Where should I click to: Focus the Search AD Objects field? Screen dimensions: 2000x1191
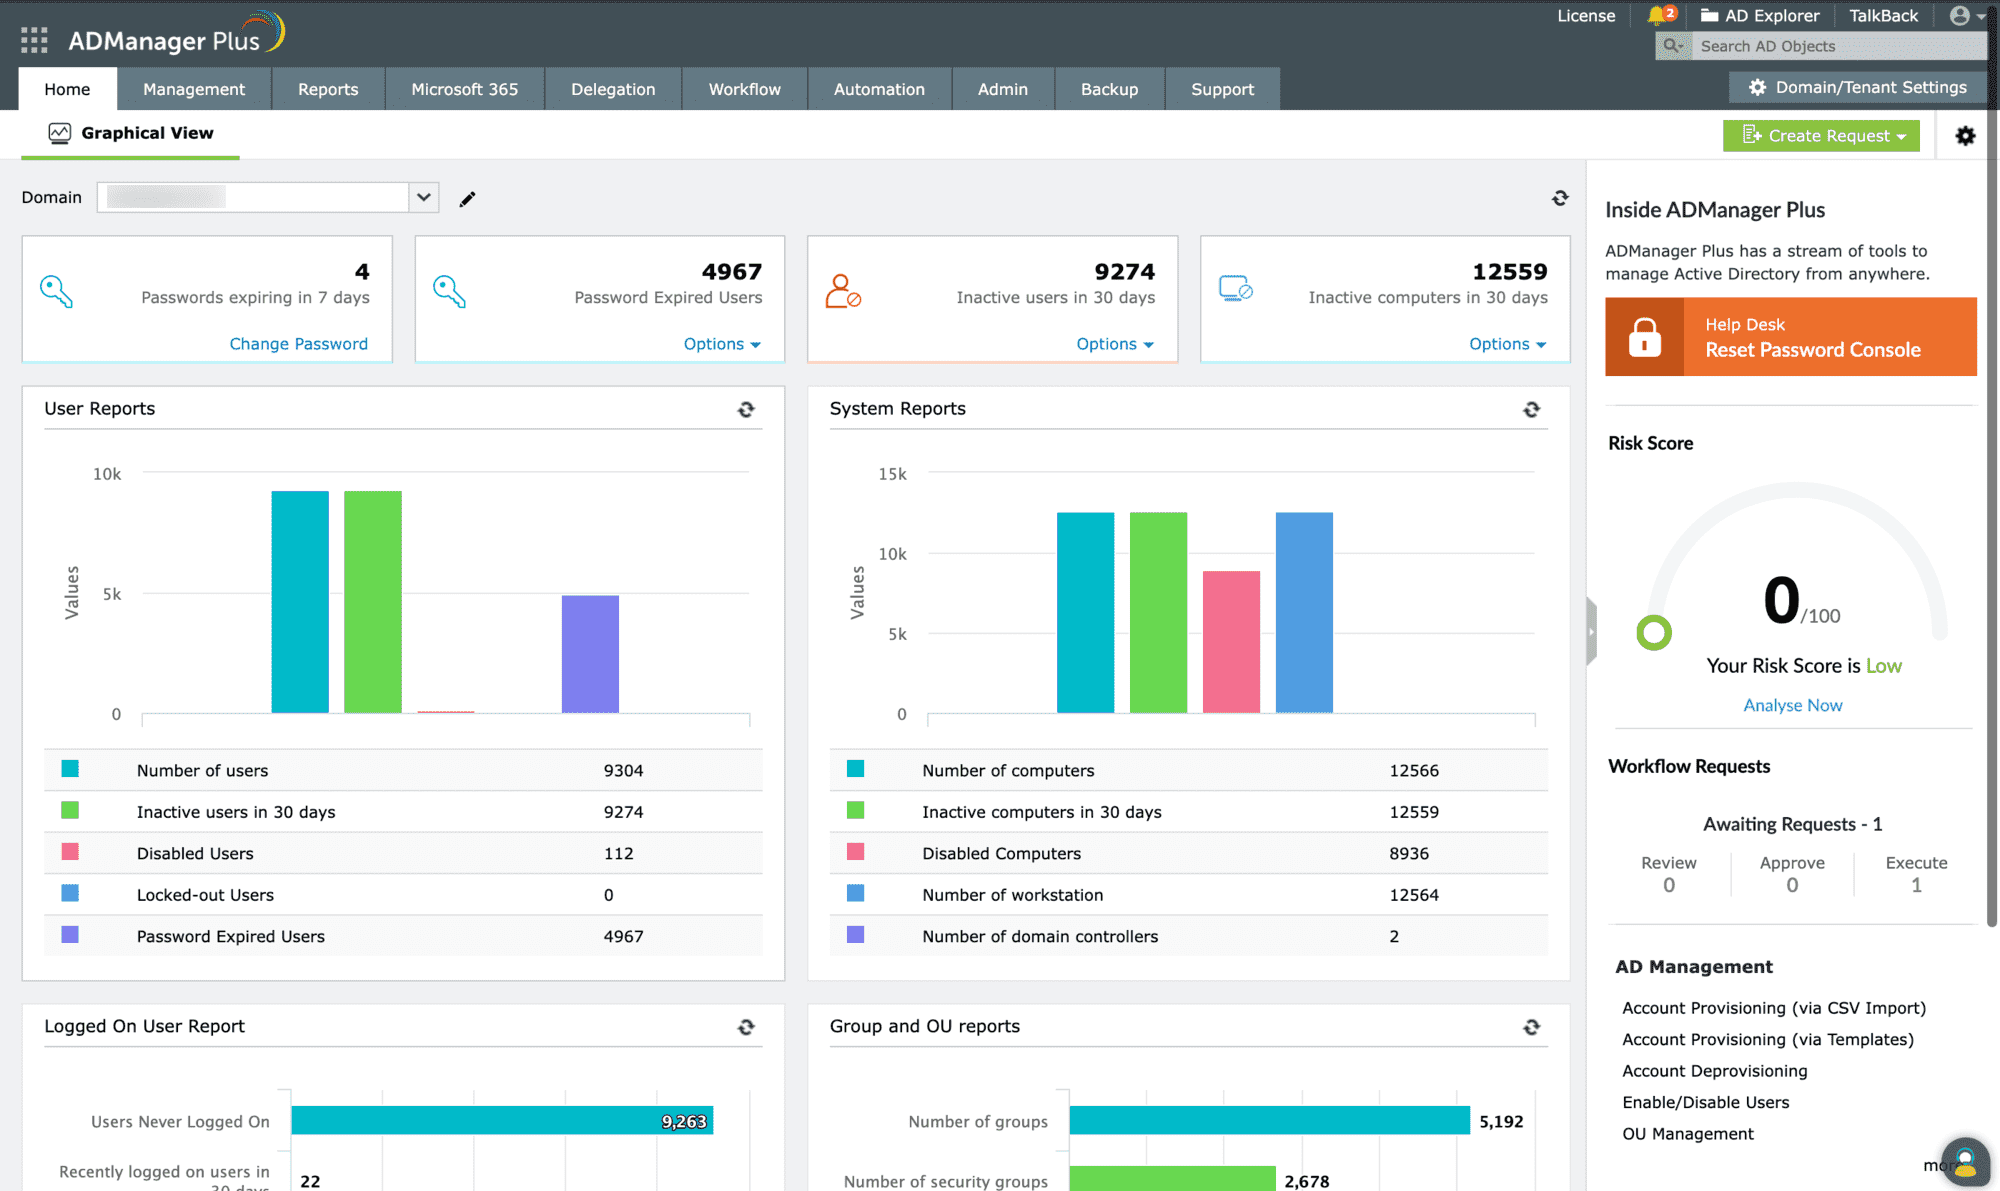(1838, 46)
